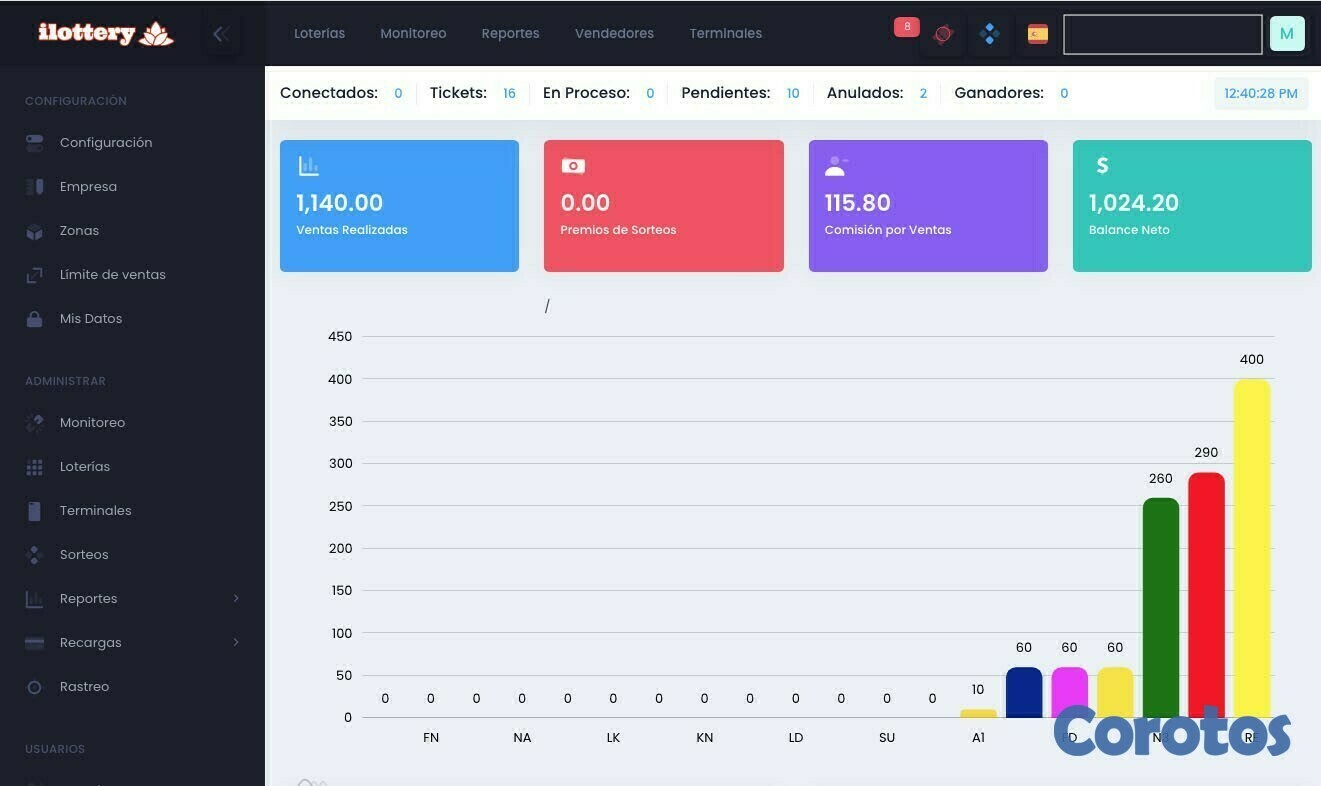Image resolution: width=1321 pixels, height=786 pixels.
Task: Click the camera icon on Premios de Sorteos card
Action: pos(571,165)
